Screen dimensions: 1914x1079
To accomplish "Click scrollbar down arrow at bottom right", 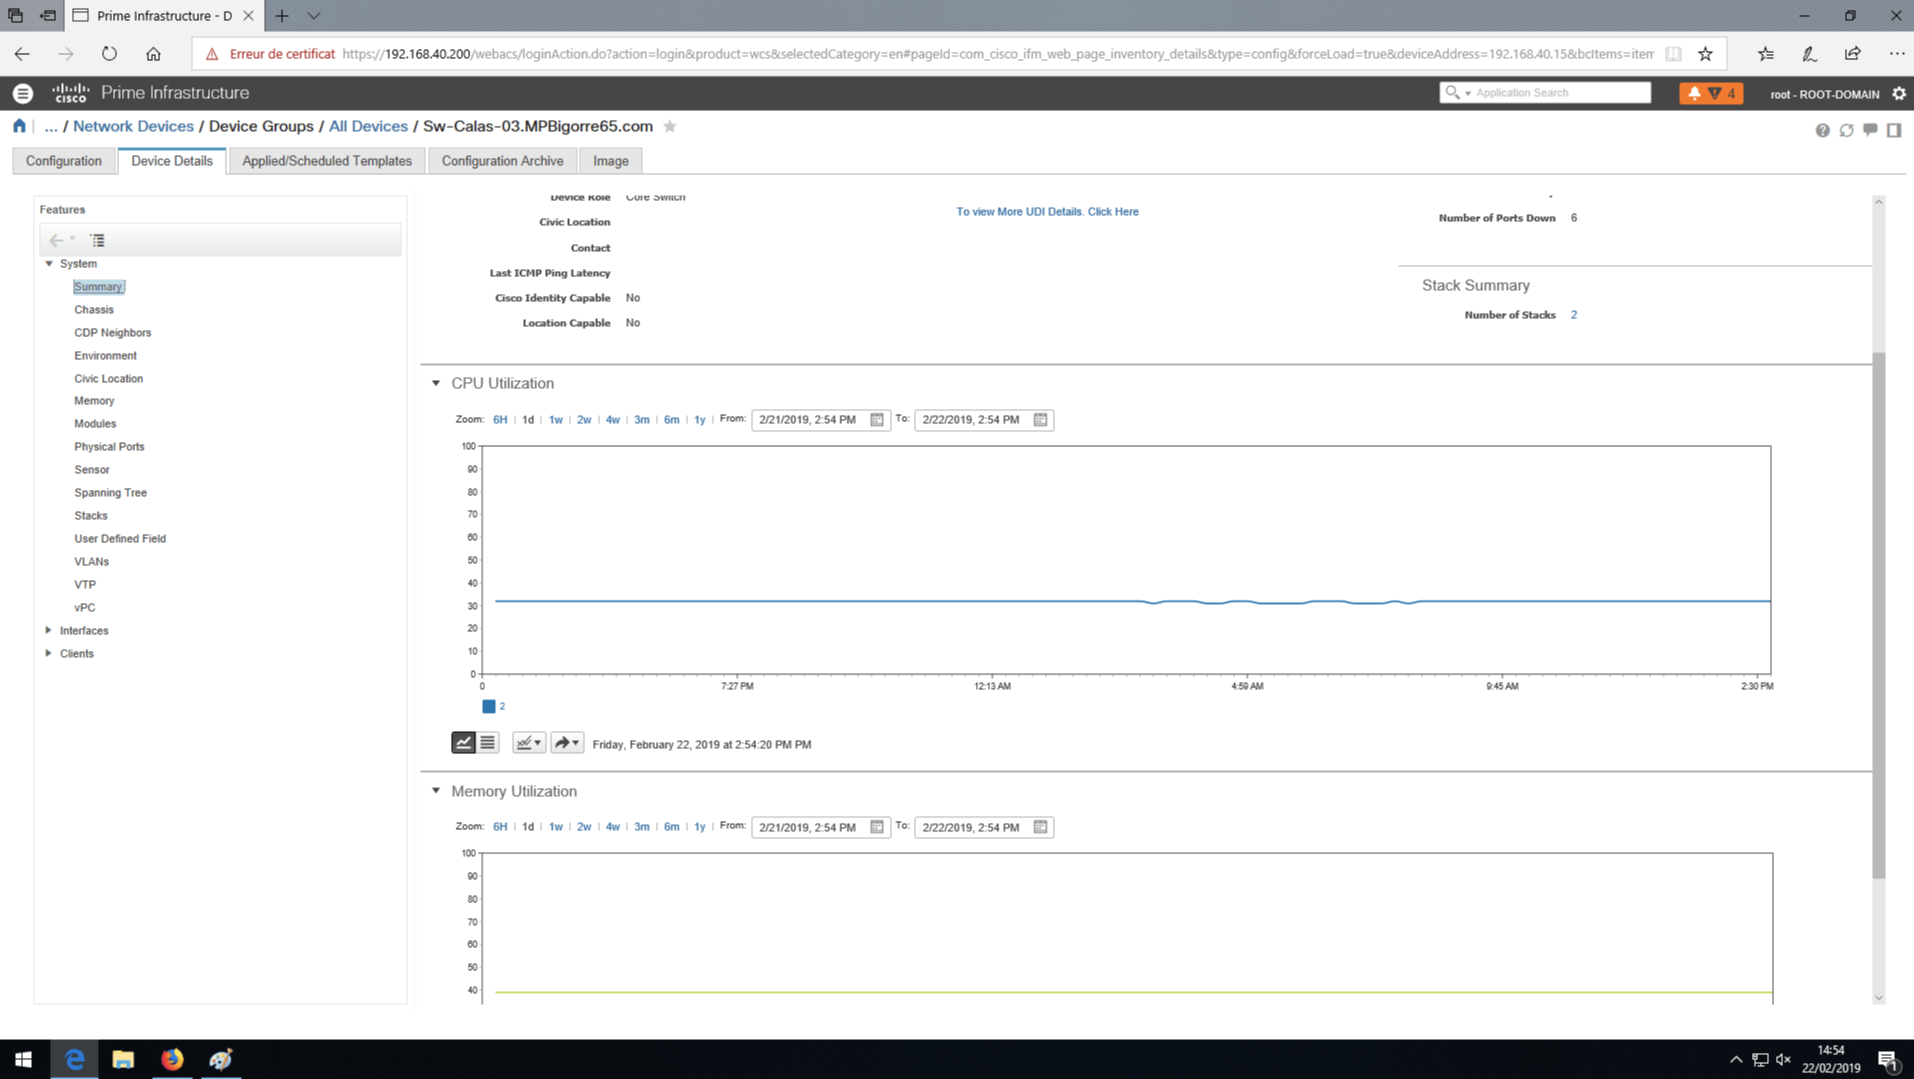I will (1878, 997).
